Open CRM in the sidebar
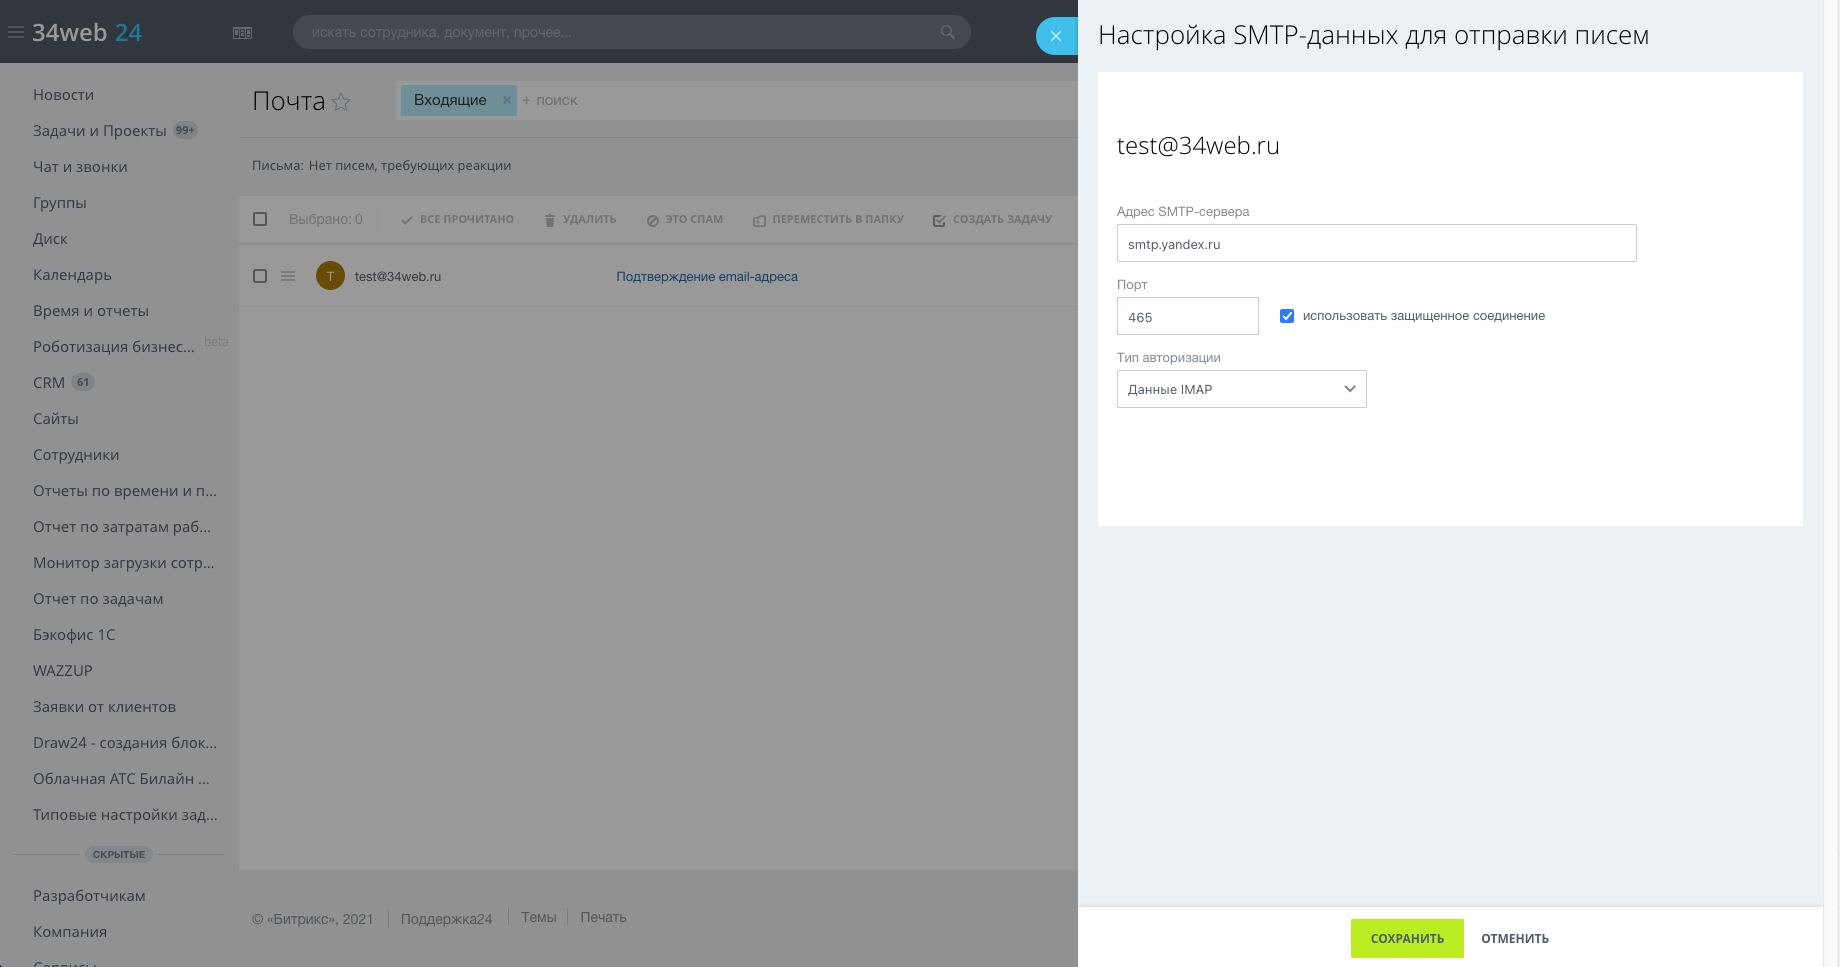Image resolution: width=1840 pixels, height=967 pixels. point(49,383)
